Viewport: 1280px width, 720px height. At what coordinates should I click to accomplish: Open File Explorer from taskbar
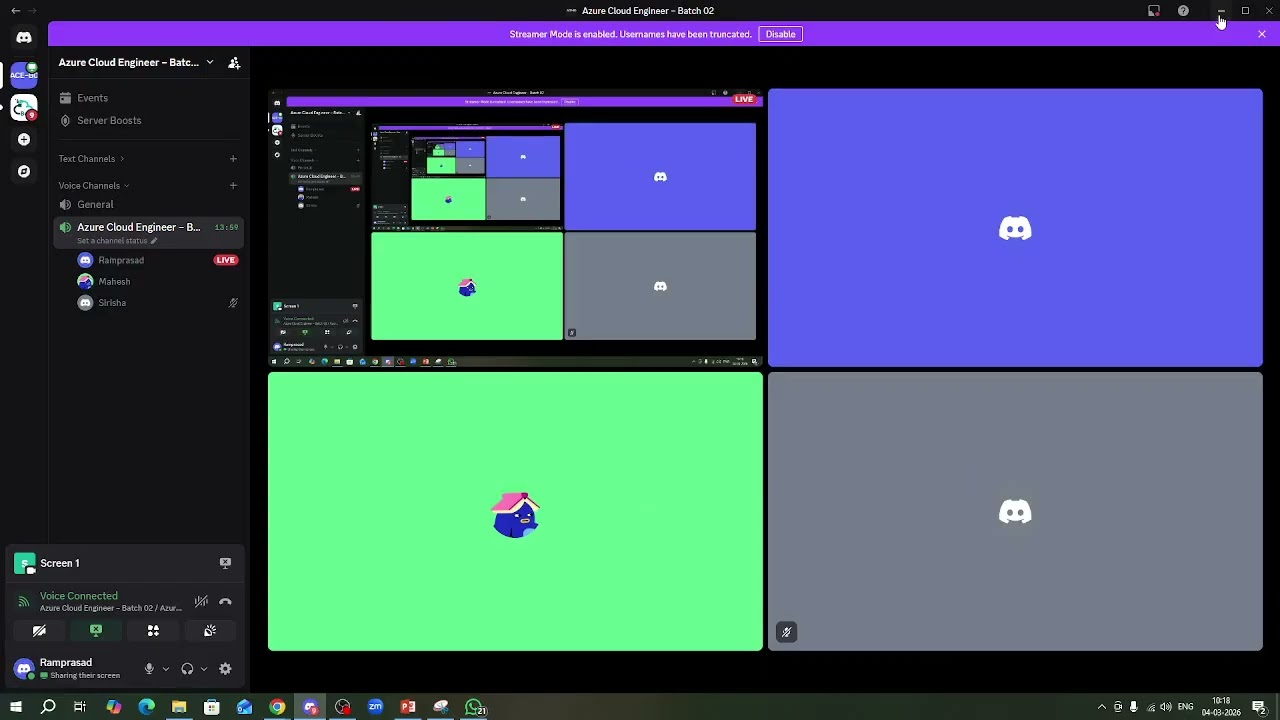[x=179, y=707]
